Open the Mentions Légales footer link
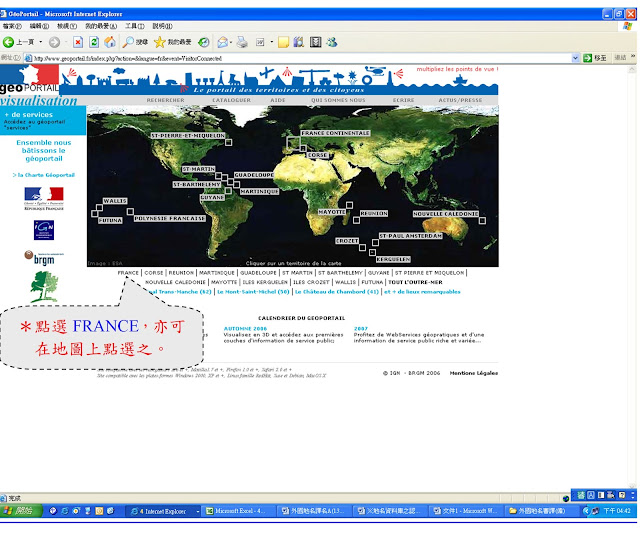This screenshot has height=533, width=640. click(473, 373)
